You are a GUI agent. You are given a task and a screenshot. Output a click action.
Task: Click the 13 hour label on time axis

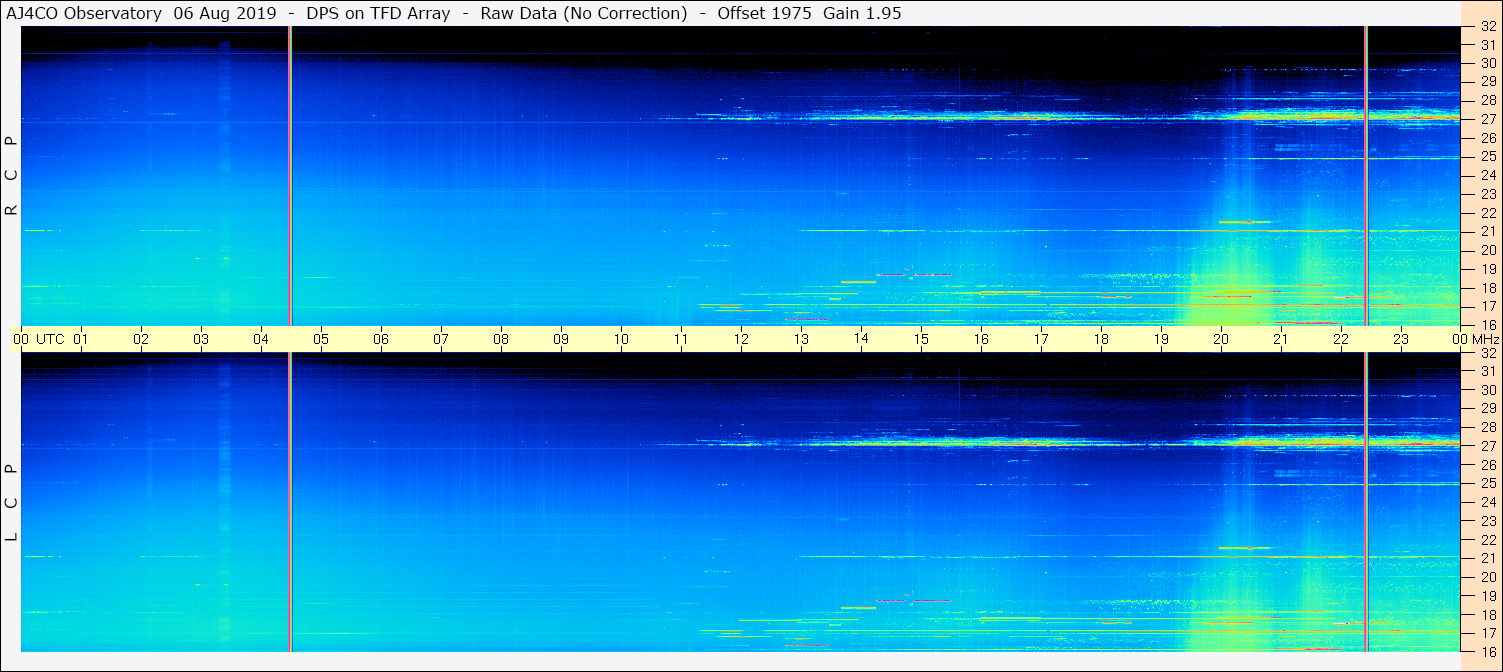(x=801, y=339)
